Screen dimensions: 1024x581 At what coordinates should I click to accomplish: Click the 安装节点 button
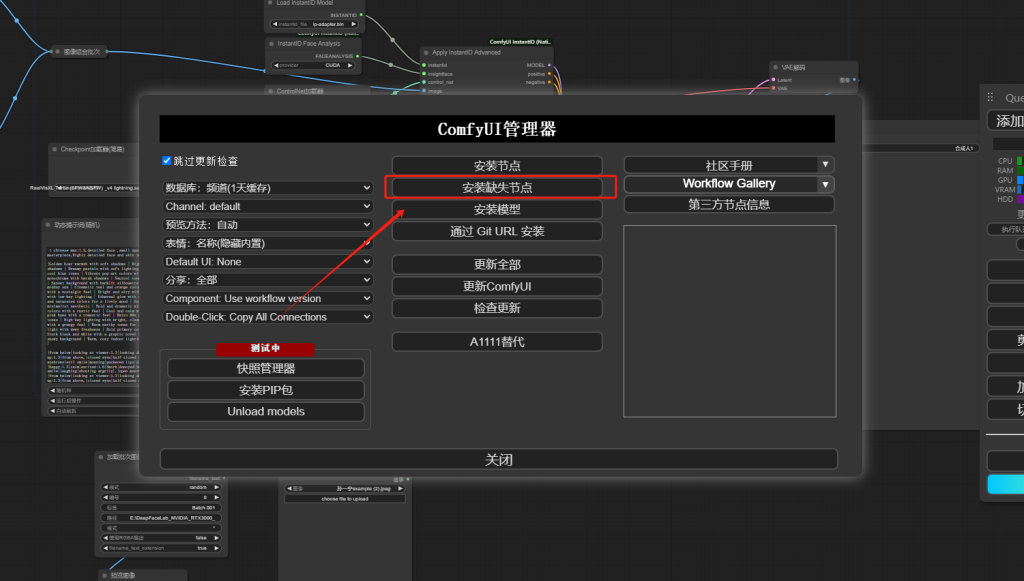coord(497,166)
